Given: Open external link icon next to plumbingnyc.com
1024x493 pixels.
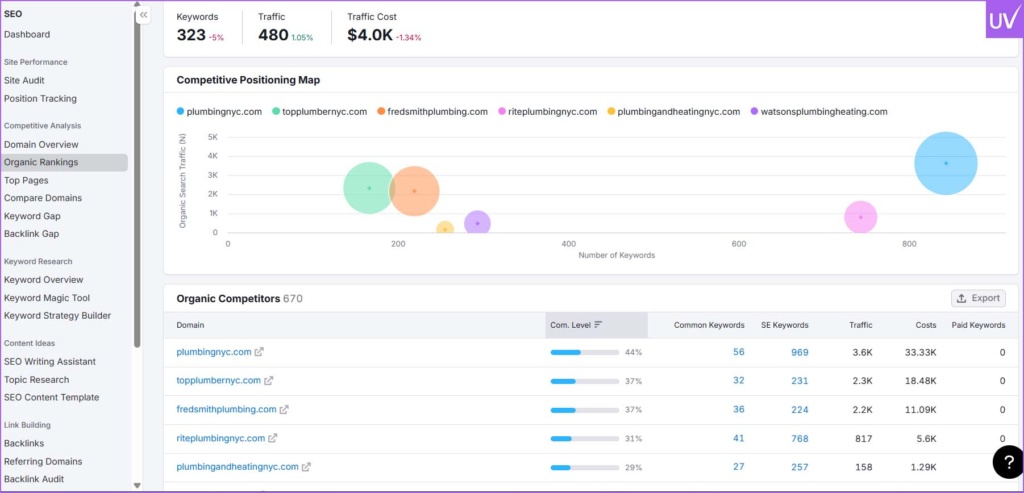Looking at the screenshot, I should click(260, 352).
